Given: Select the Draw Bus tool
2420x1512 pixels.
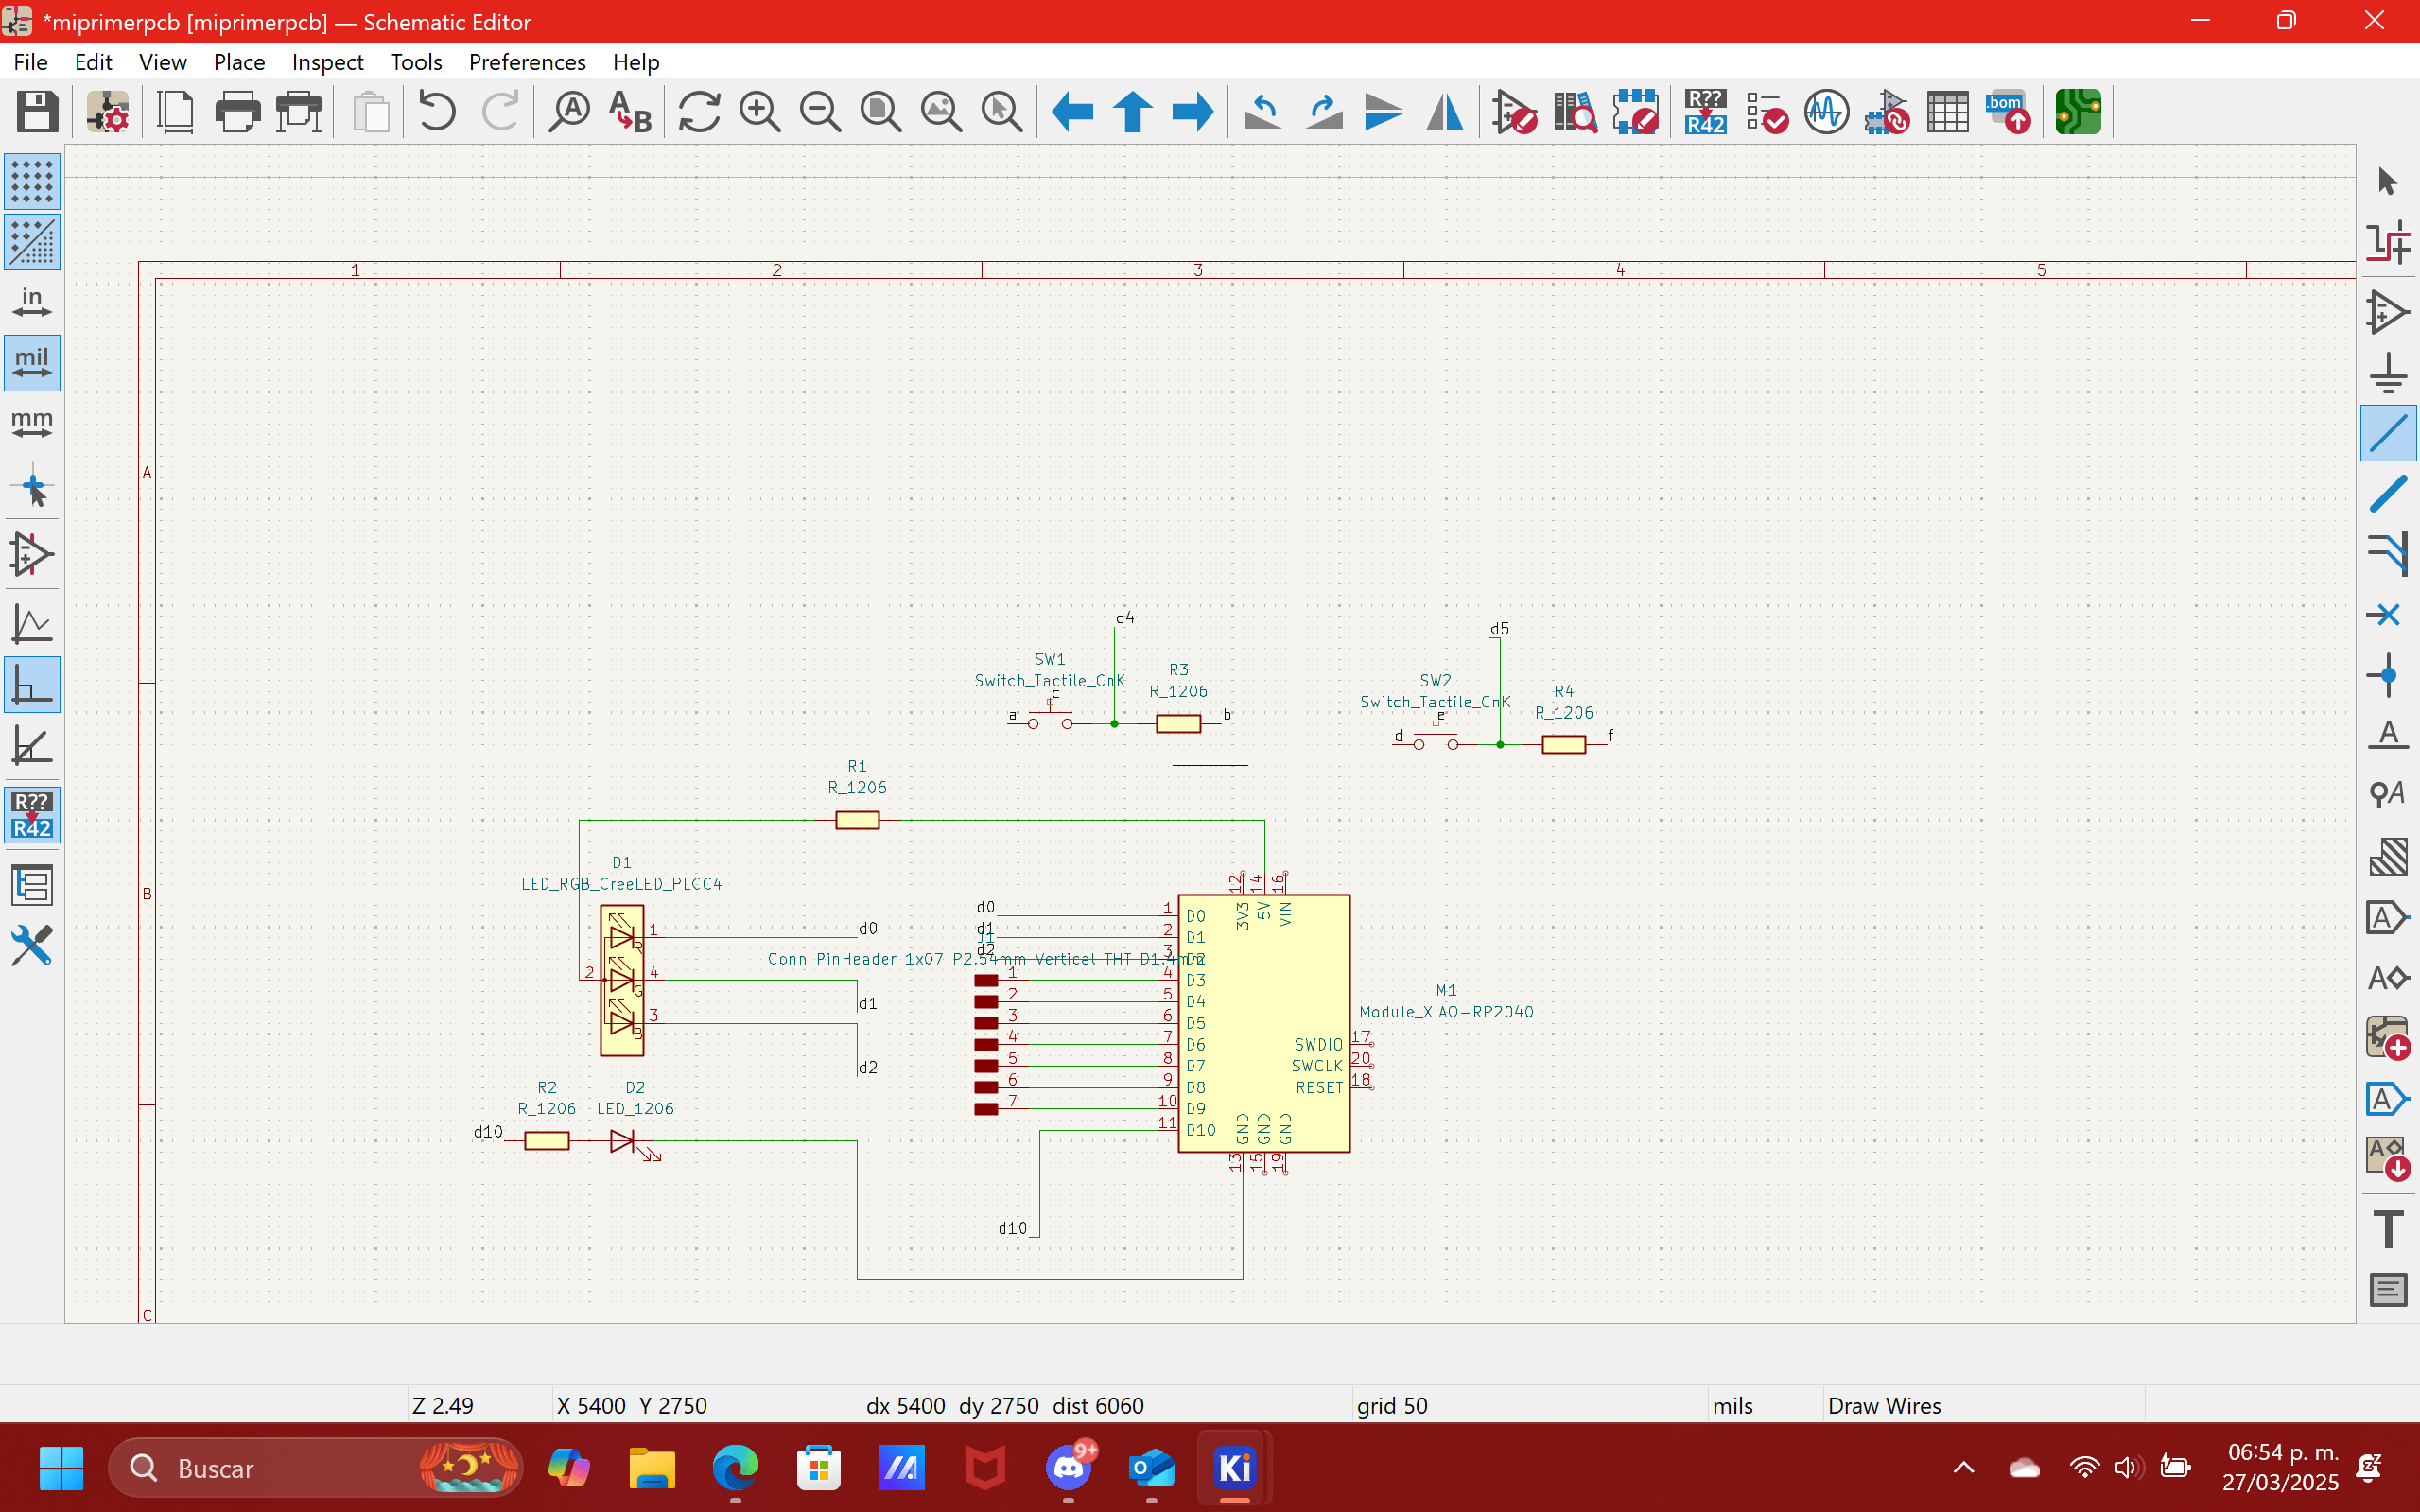Looking at the screenshot, I should [2388, 494].
